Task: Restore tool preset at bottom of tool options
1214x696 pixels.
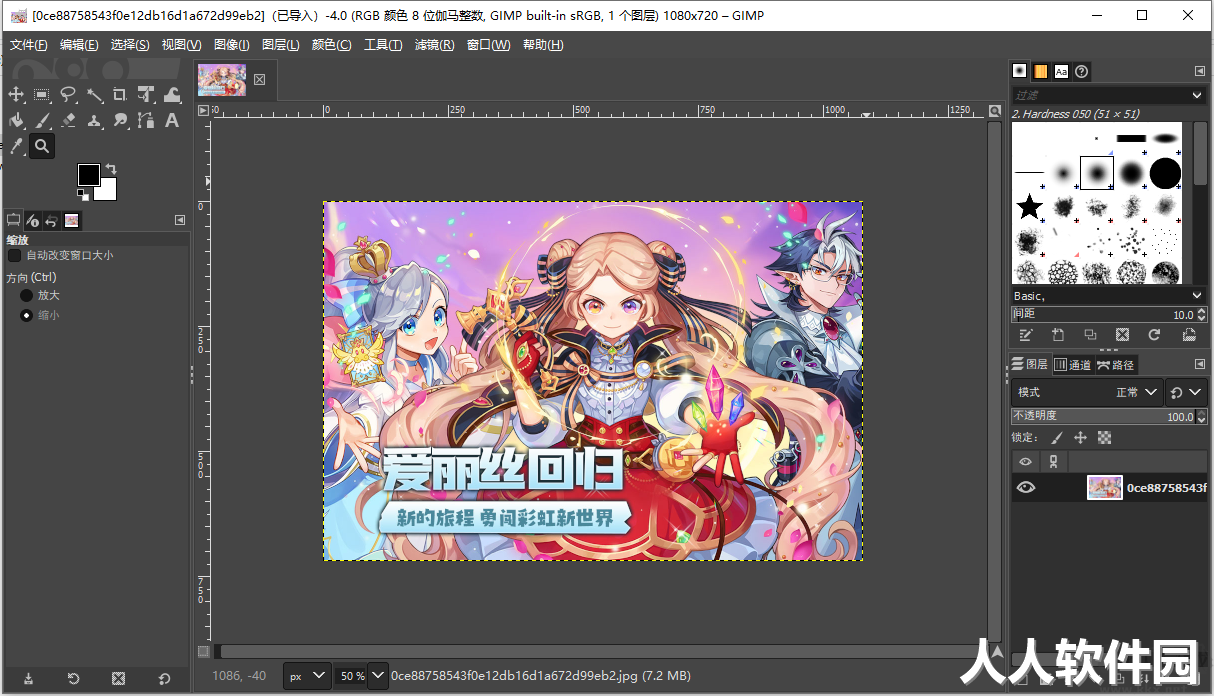Action: pos(73,679)
